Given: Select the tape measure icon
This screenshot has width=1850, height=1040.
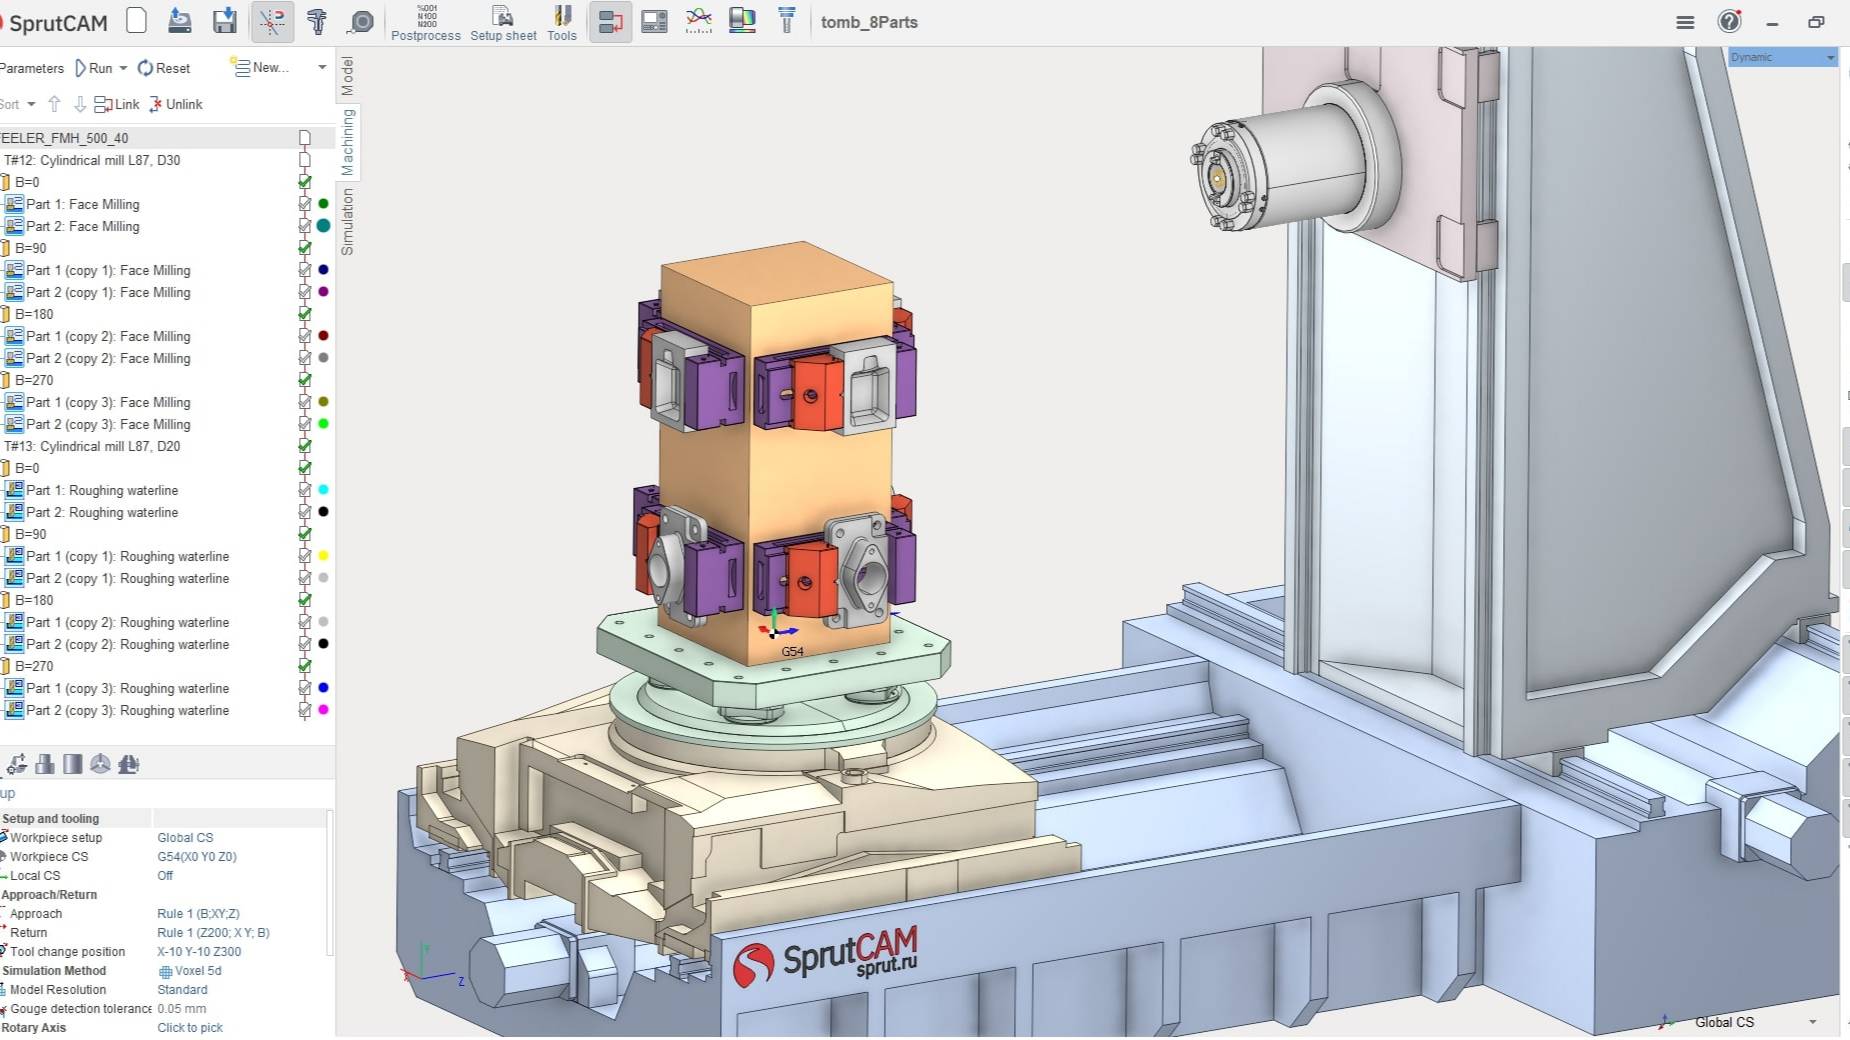Looking at the screenshot, I should click(x=362, y=21).
